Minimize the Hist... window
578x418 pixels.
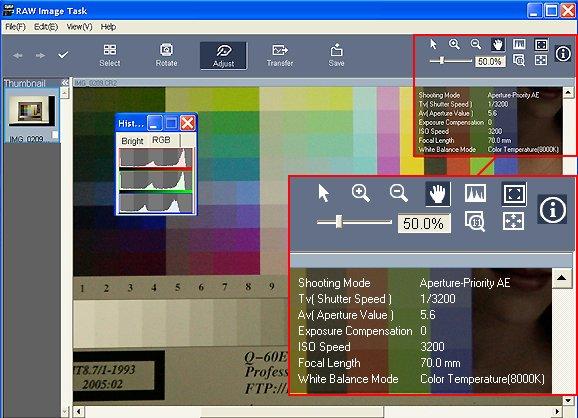coord(155,123)
